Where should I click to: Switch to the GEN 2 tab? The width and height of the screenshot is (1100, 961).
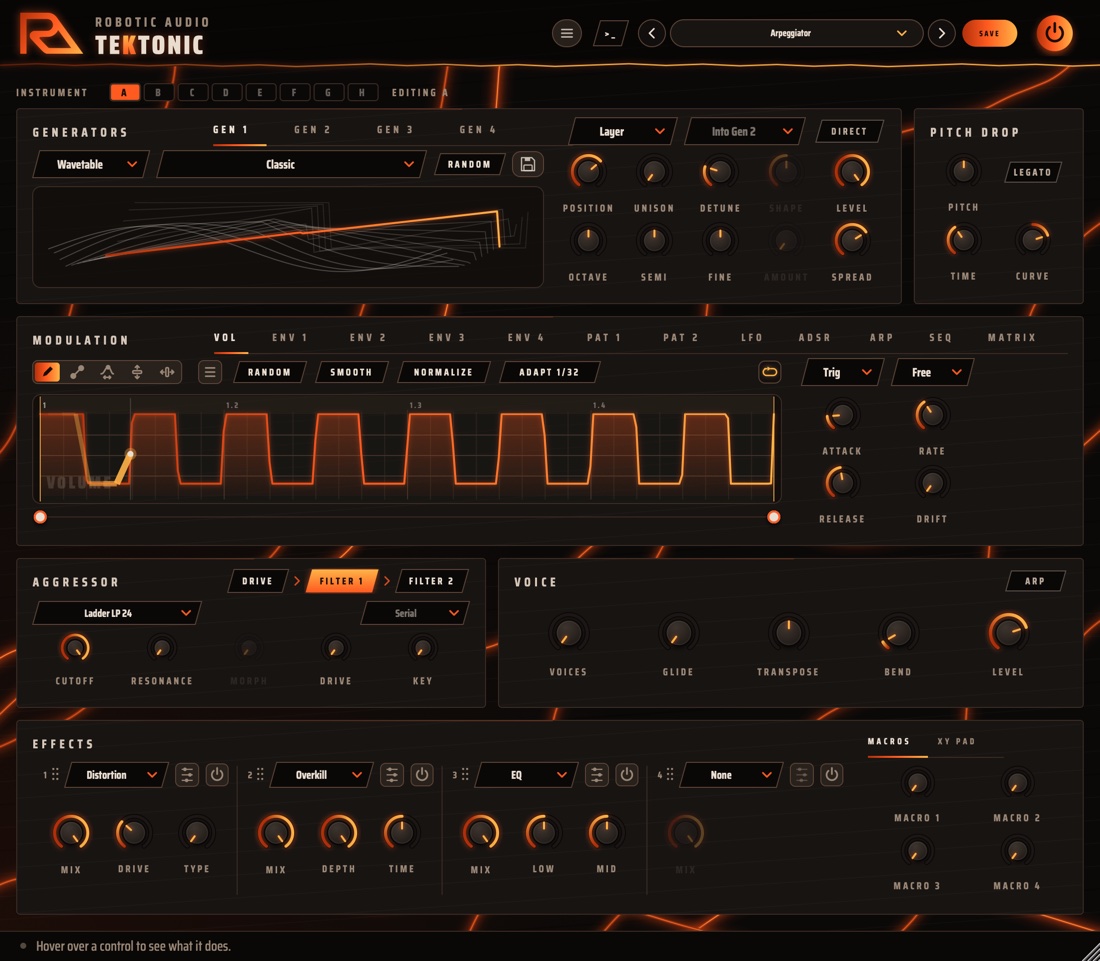pyautogui.click(x=312, y=130)
